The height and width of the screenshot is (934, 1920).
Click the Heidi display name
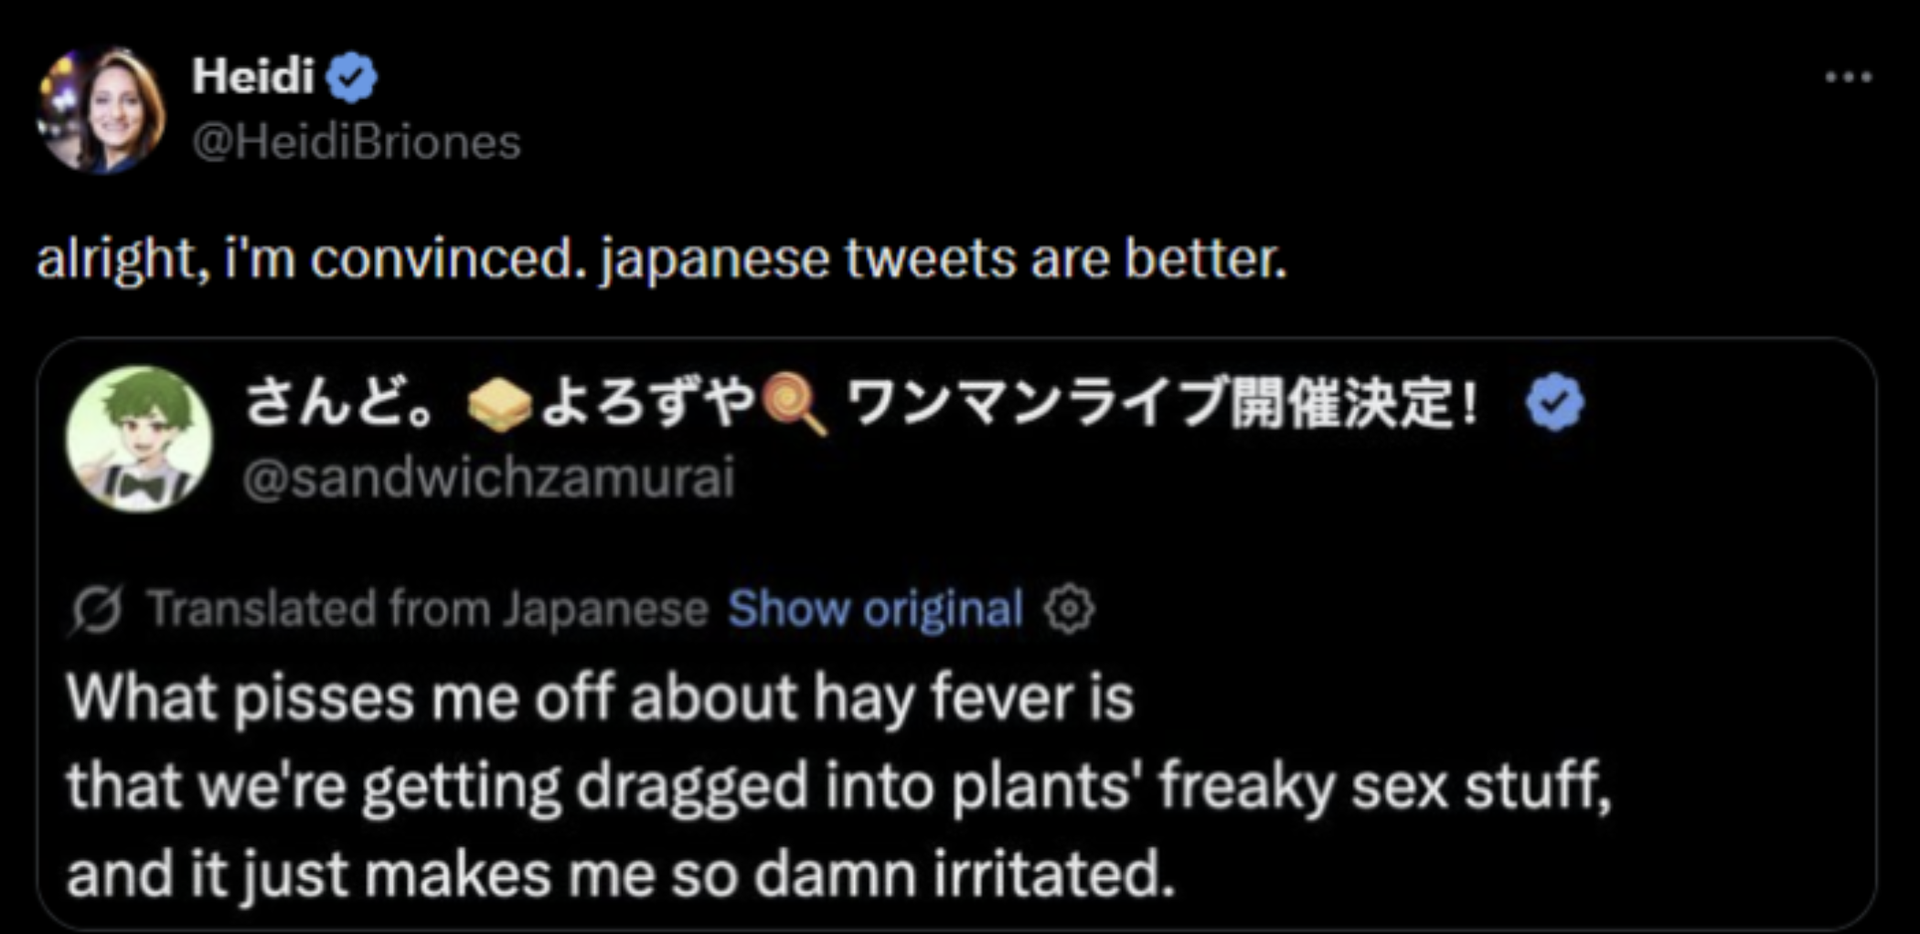[253, 76]
